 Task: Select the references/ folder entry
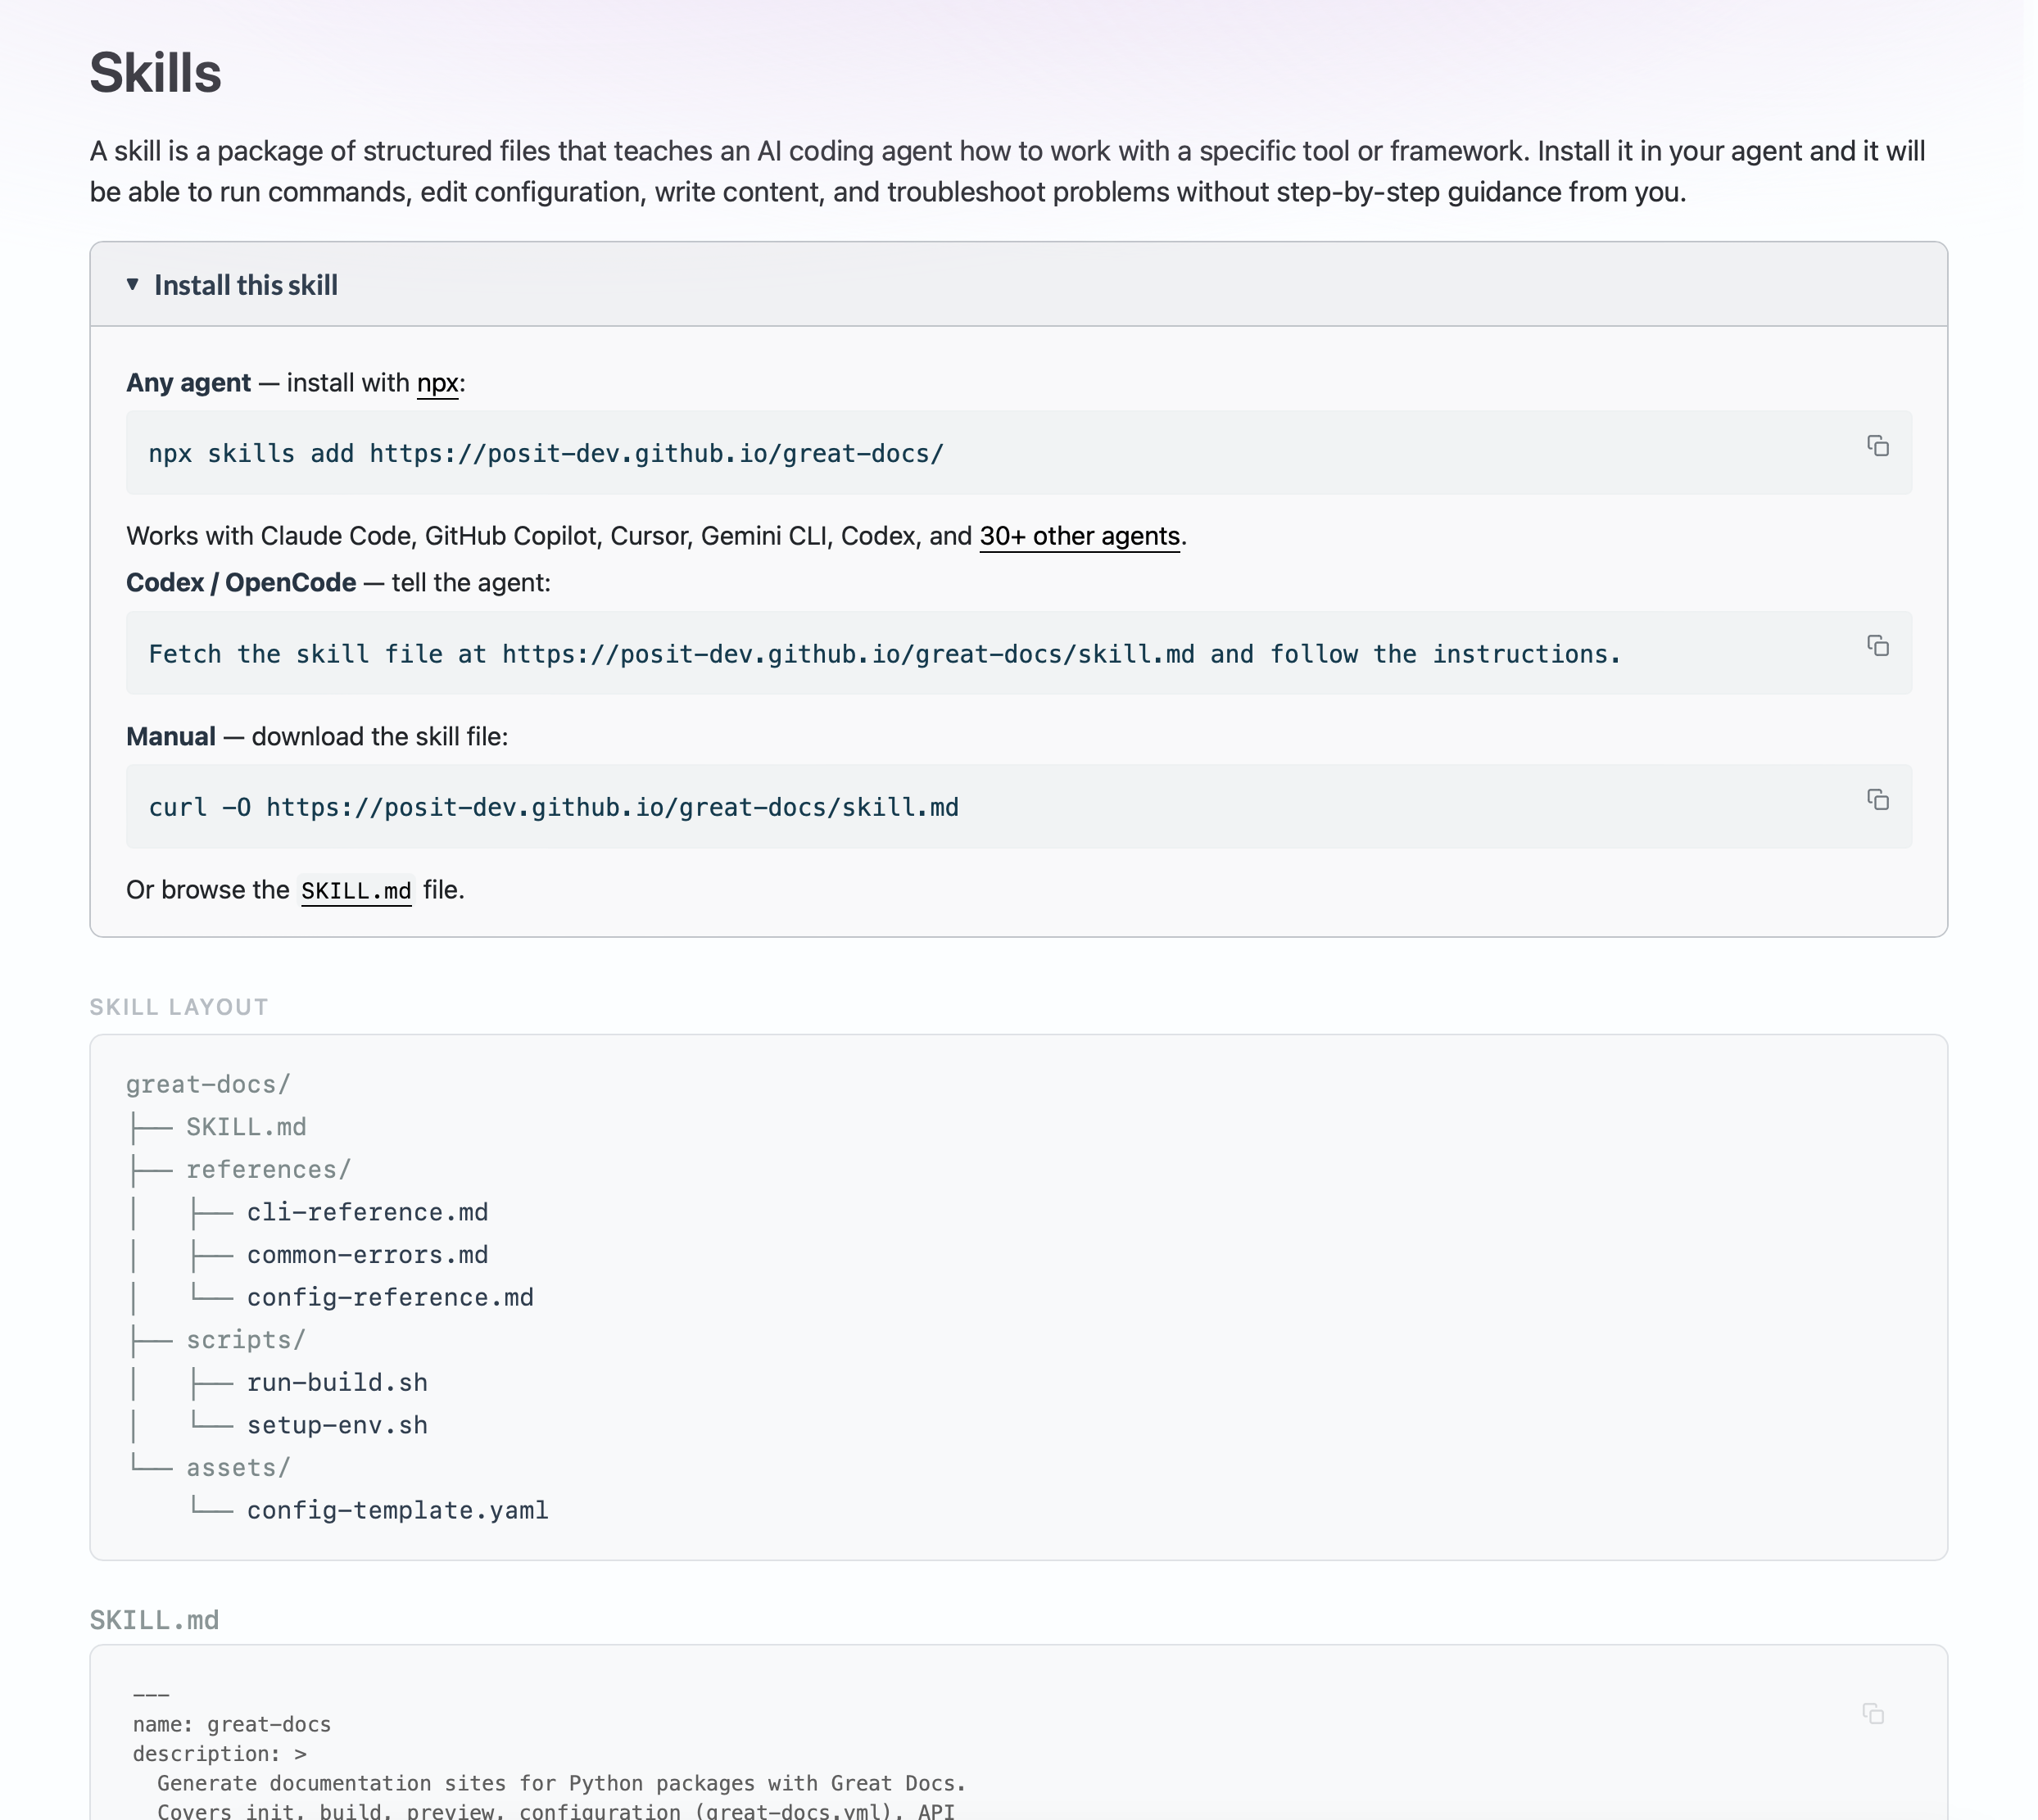267,1169
